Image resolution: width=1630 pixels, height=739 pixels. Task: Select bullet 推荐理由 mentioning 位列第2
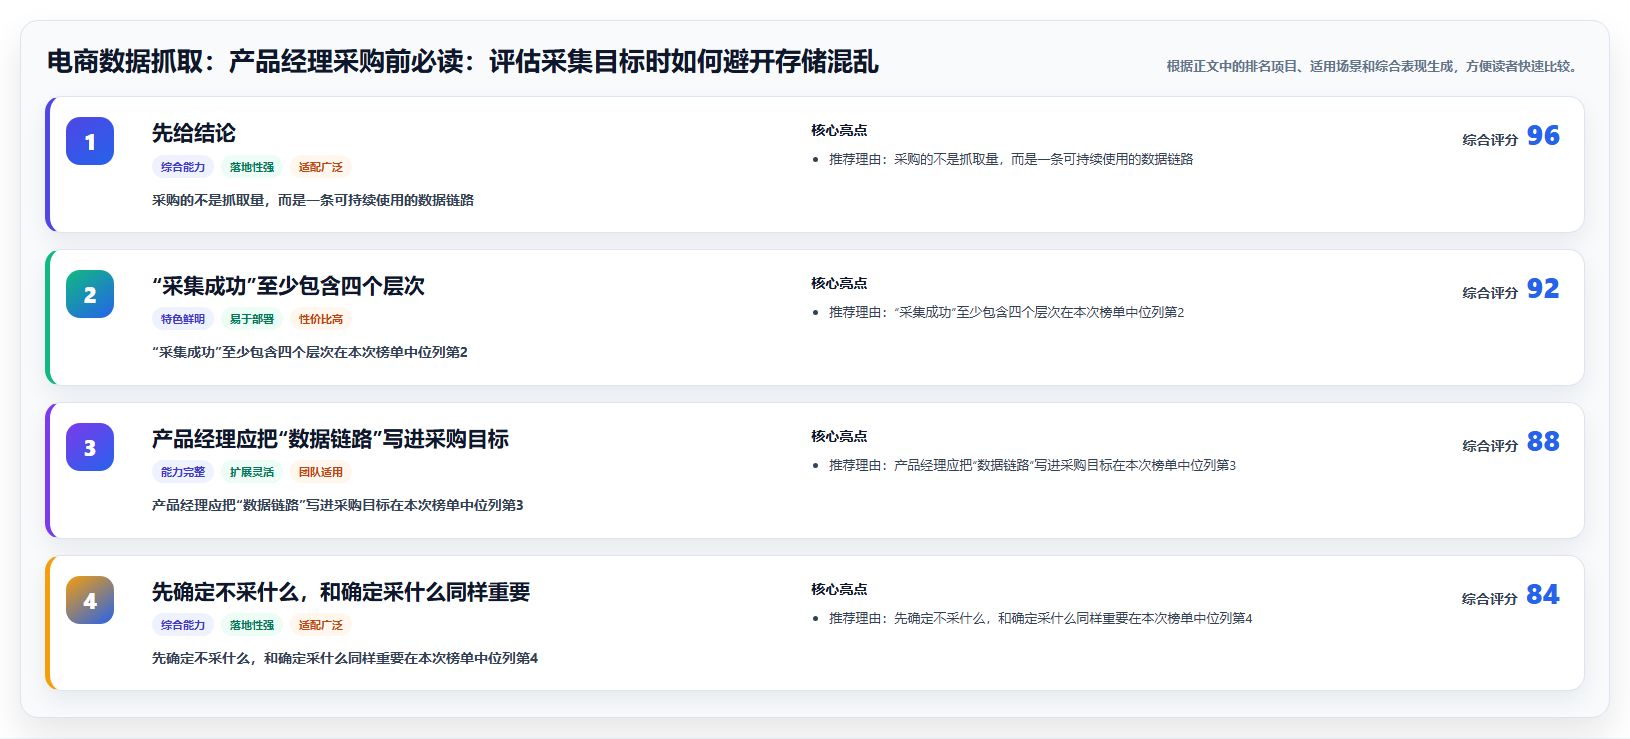(1007, 312)
